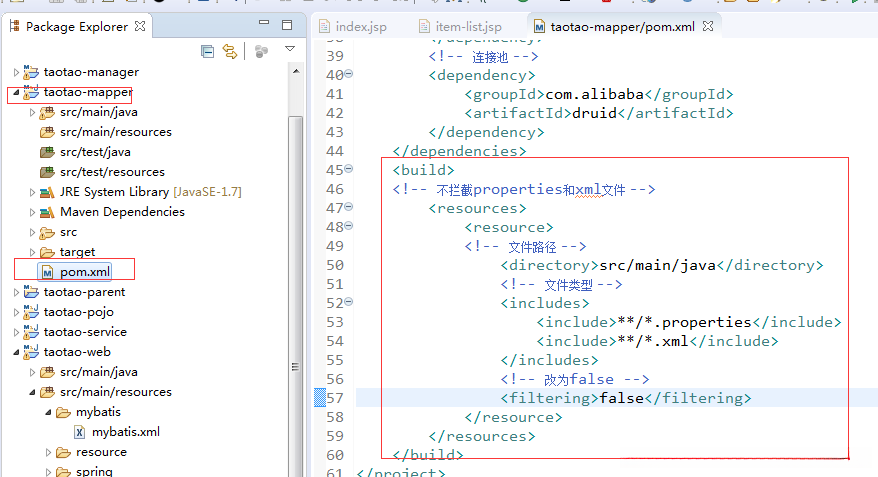This screenshot has height=477, width=878.
Task: Click the pom.xml Maven file icon
Action: pyautogui.click(x=48, y=272)
